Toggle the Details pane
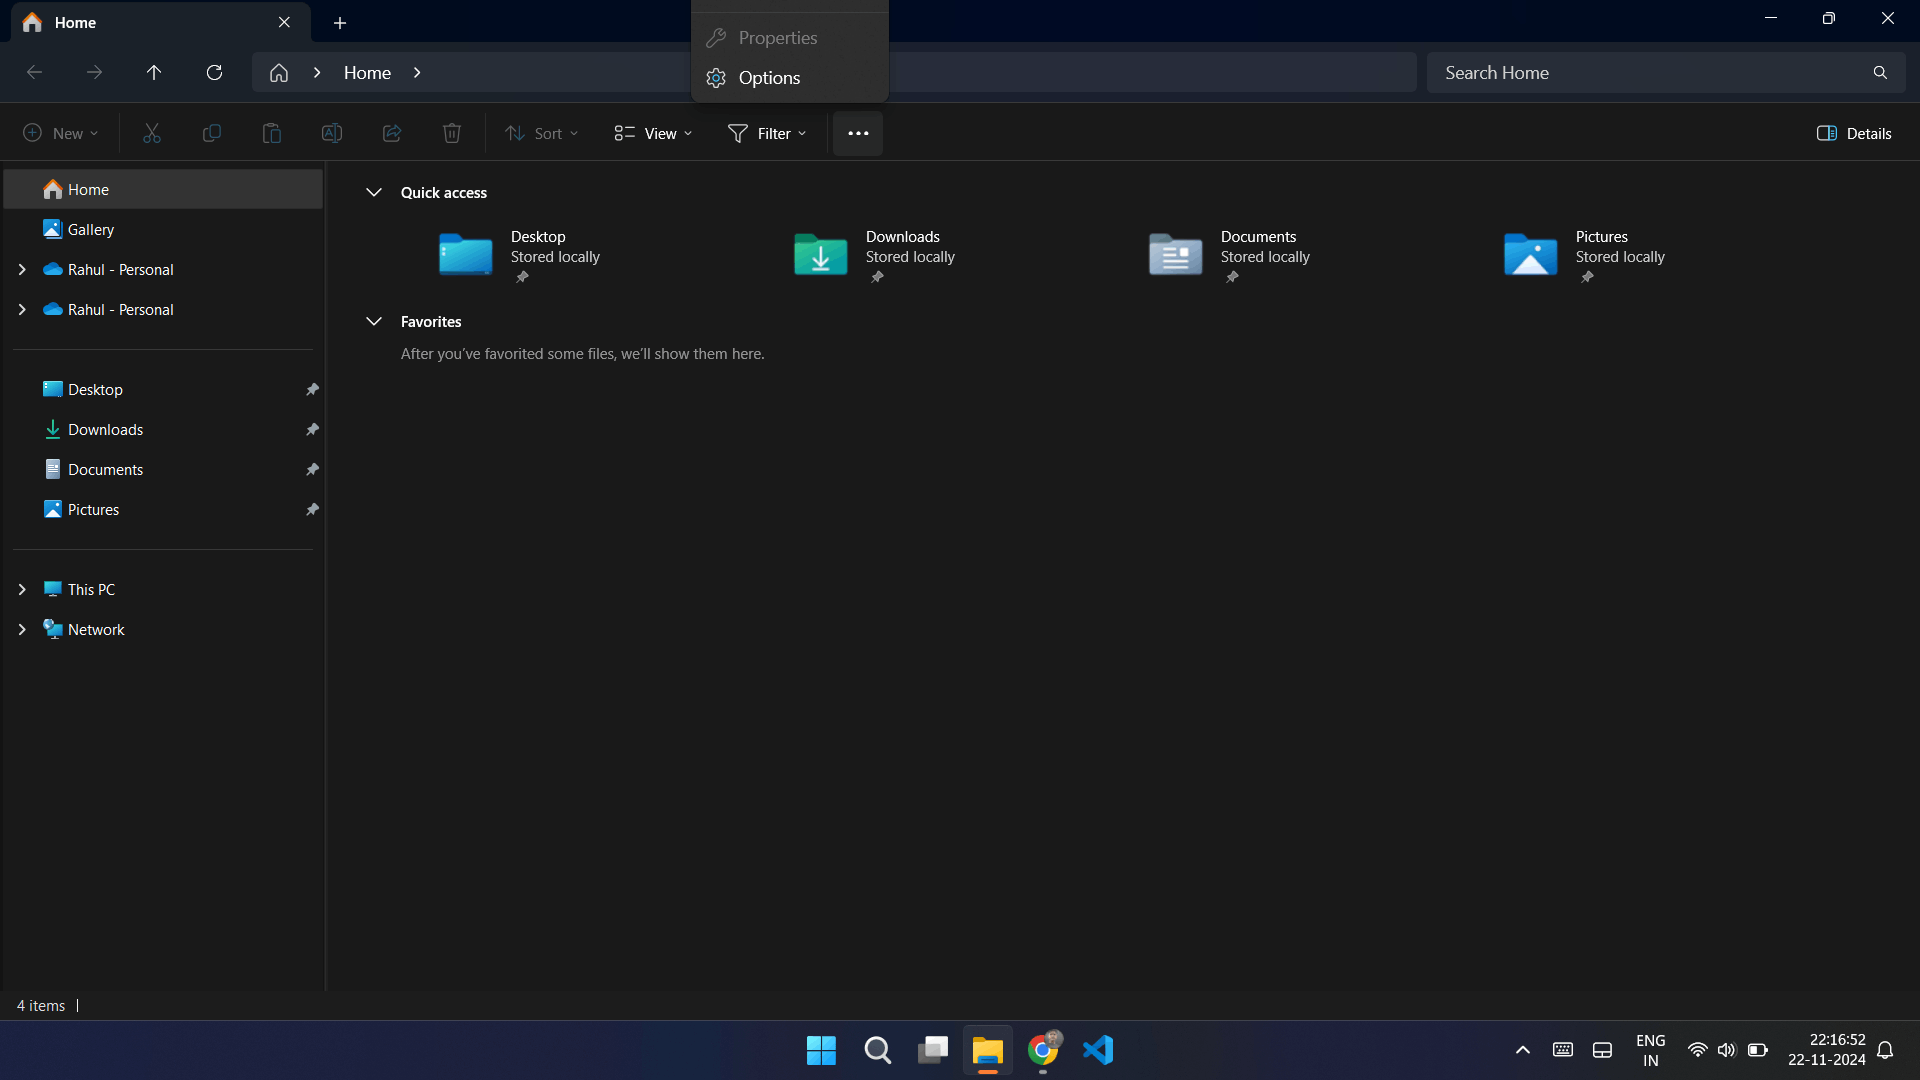Viewport: 1920px width, 1080px height. (x=1854, y=133)
